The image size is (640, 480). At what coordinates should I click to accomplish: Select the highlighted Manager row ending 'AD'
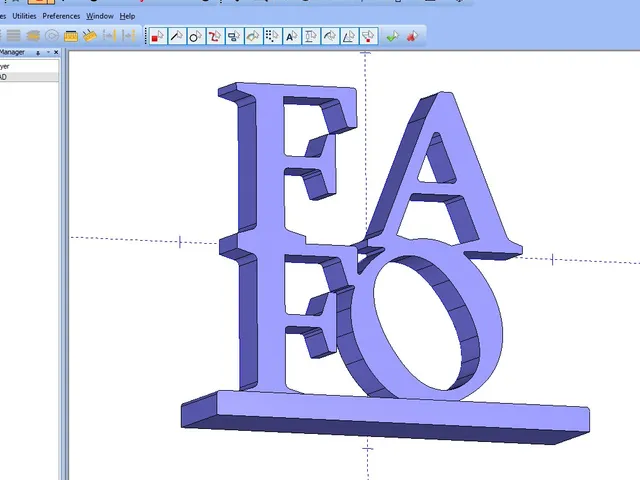click(29, 77)
